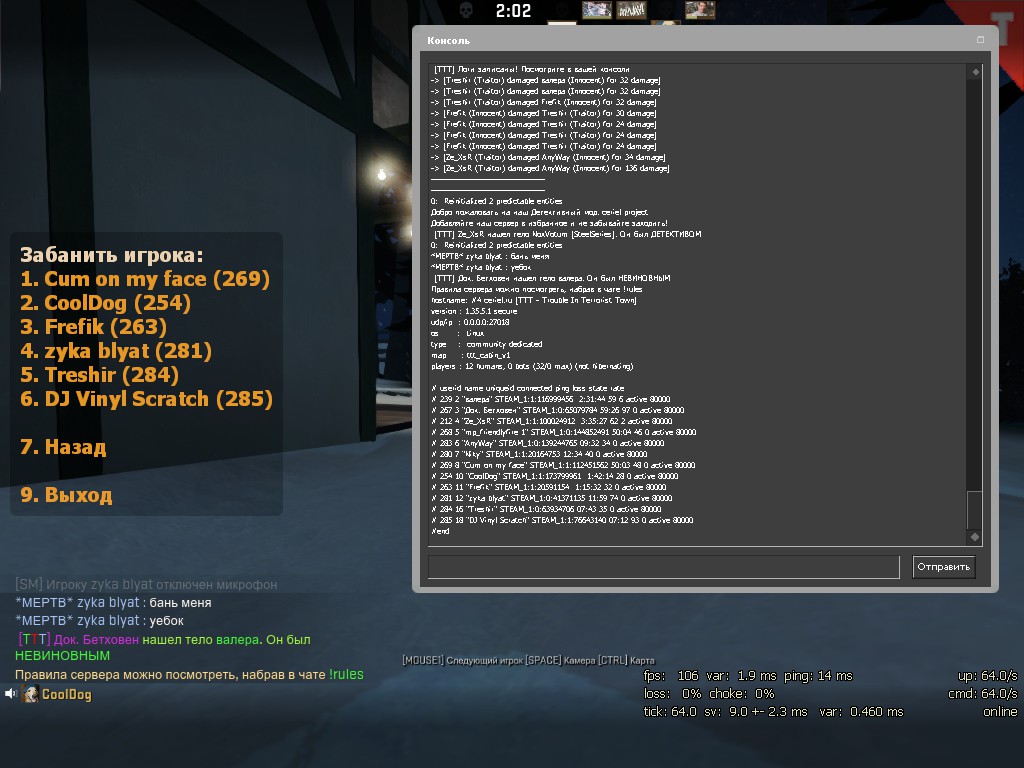Click the console scrollbar up arrow
This screenshot has height=768, width=1024.
click(975, 72)
